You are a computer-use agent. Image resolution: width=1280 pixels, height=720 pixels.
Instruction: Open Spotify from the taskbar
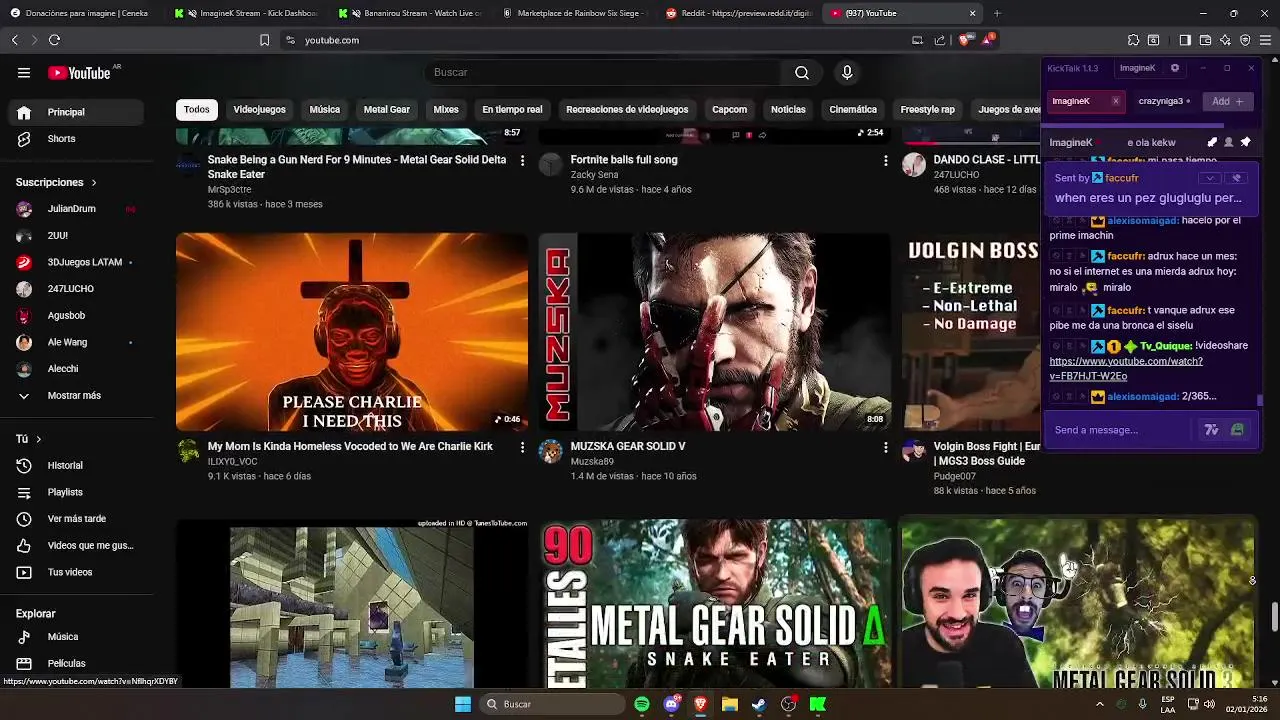click(x=642, y=704)
